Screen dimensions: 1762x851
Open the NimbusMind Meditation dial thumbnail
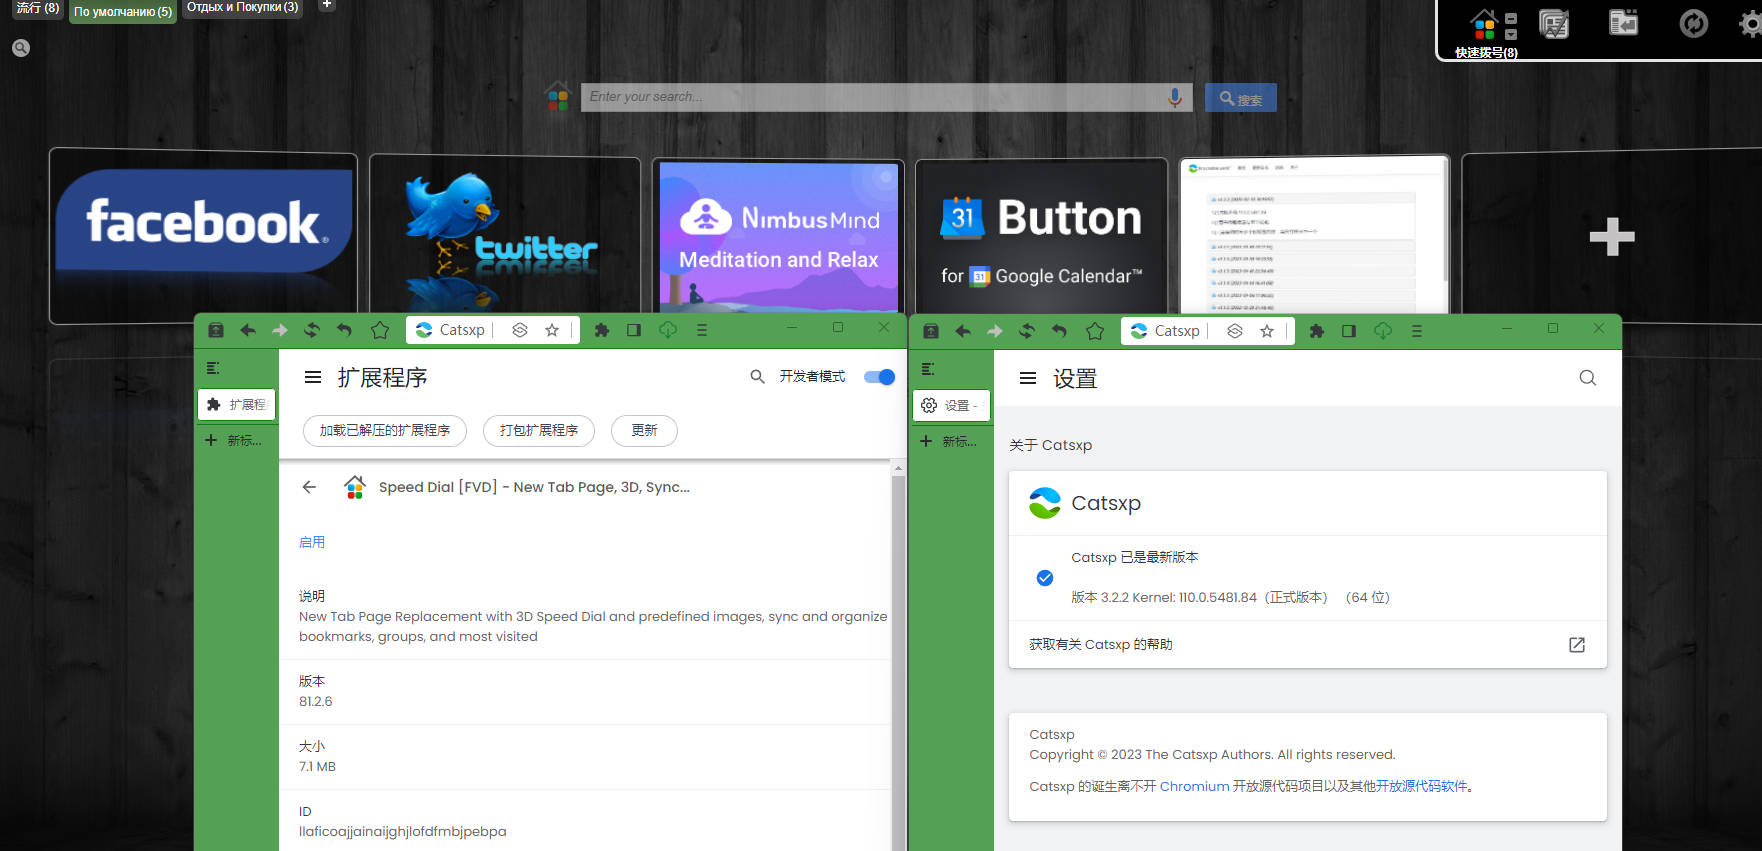tap(778, 237)
